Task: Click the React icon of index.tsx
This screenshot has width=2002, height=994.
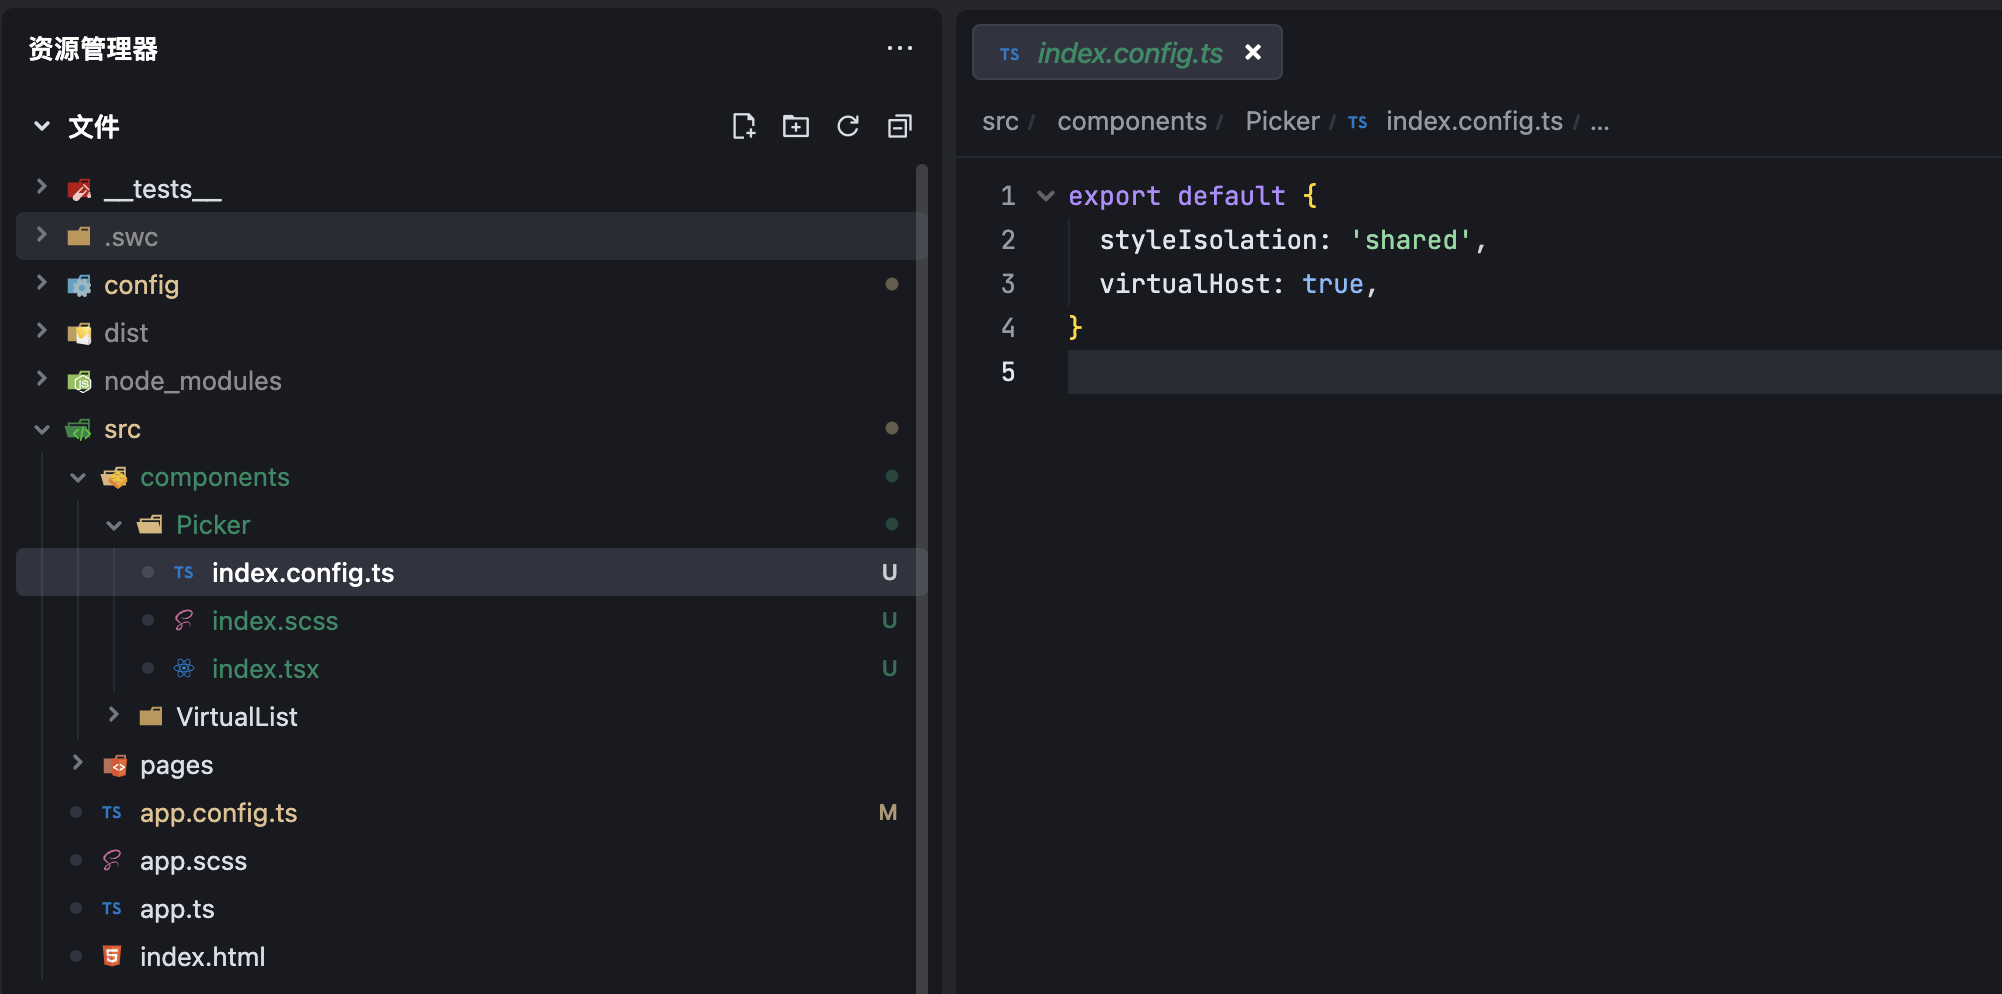Action: pos(184,669)
